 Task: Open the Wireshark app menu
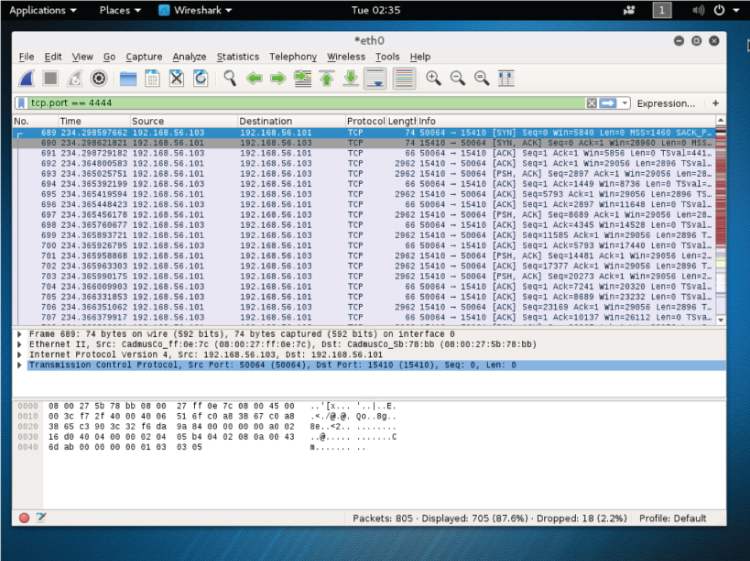[x=195, y=10]
